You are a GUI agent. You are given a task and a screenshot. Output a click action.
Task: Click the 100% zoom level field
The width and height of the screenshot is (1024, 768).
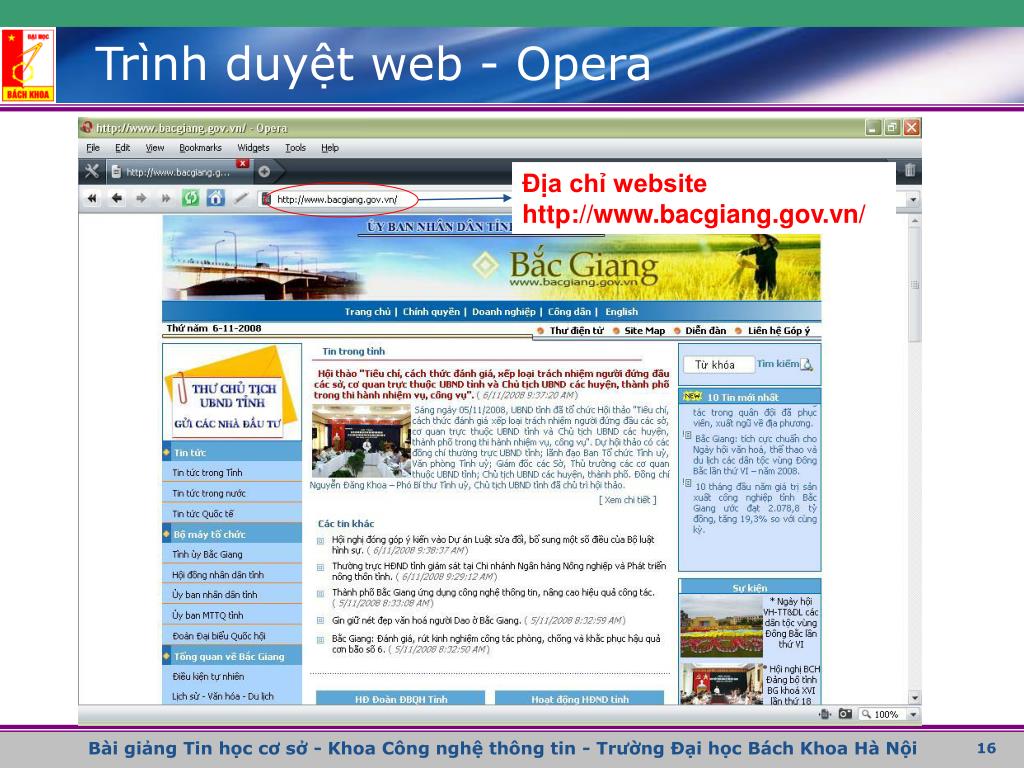coord(882,714)
